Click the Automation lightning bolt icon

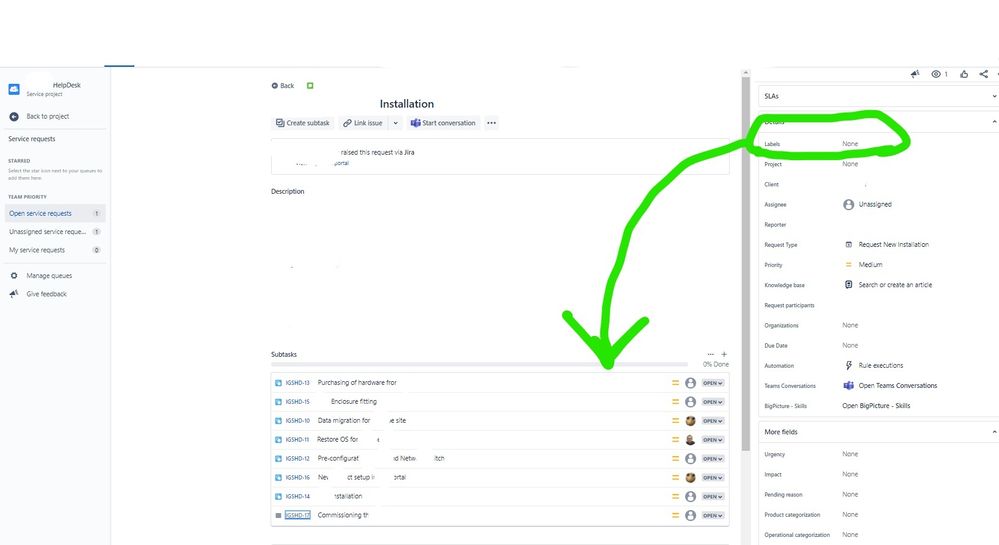tap(848, 365)
